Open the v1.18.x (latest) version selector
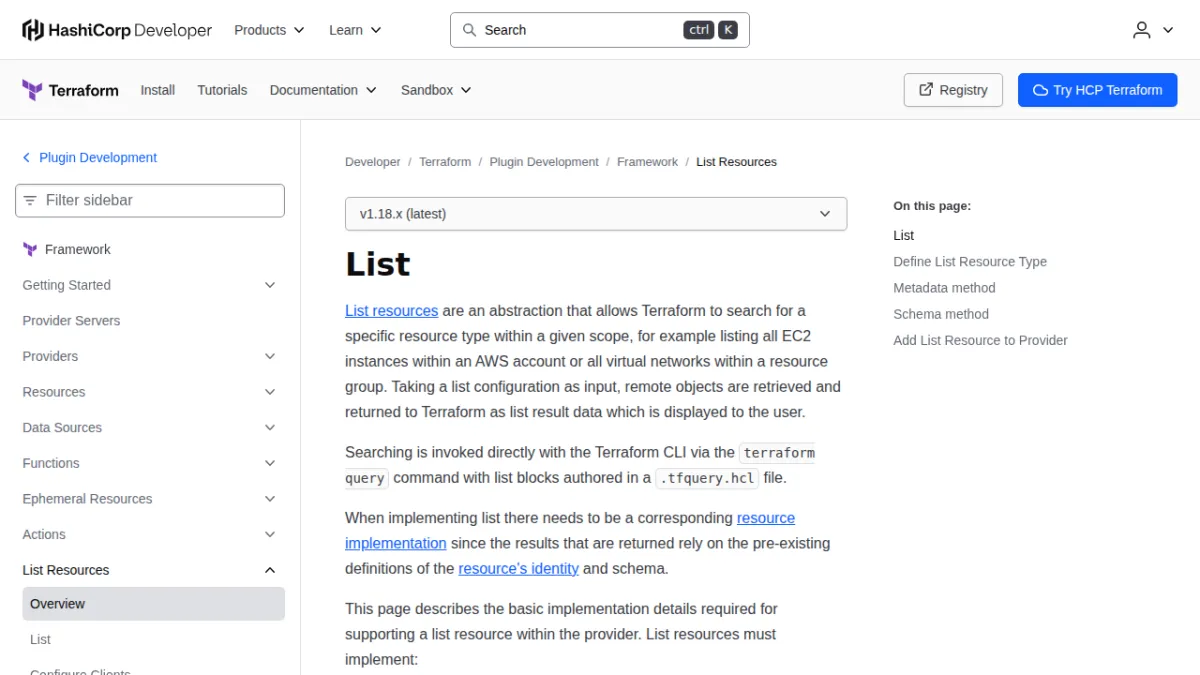1200x675 pixels. pos(596,214)
